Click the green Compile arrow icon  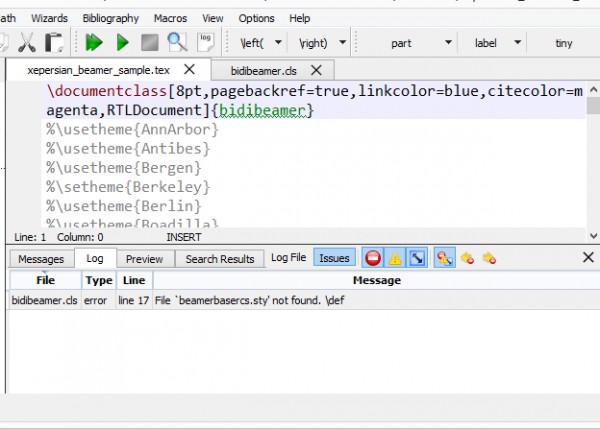point(122,42)
